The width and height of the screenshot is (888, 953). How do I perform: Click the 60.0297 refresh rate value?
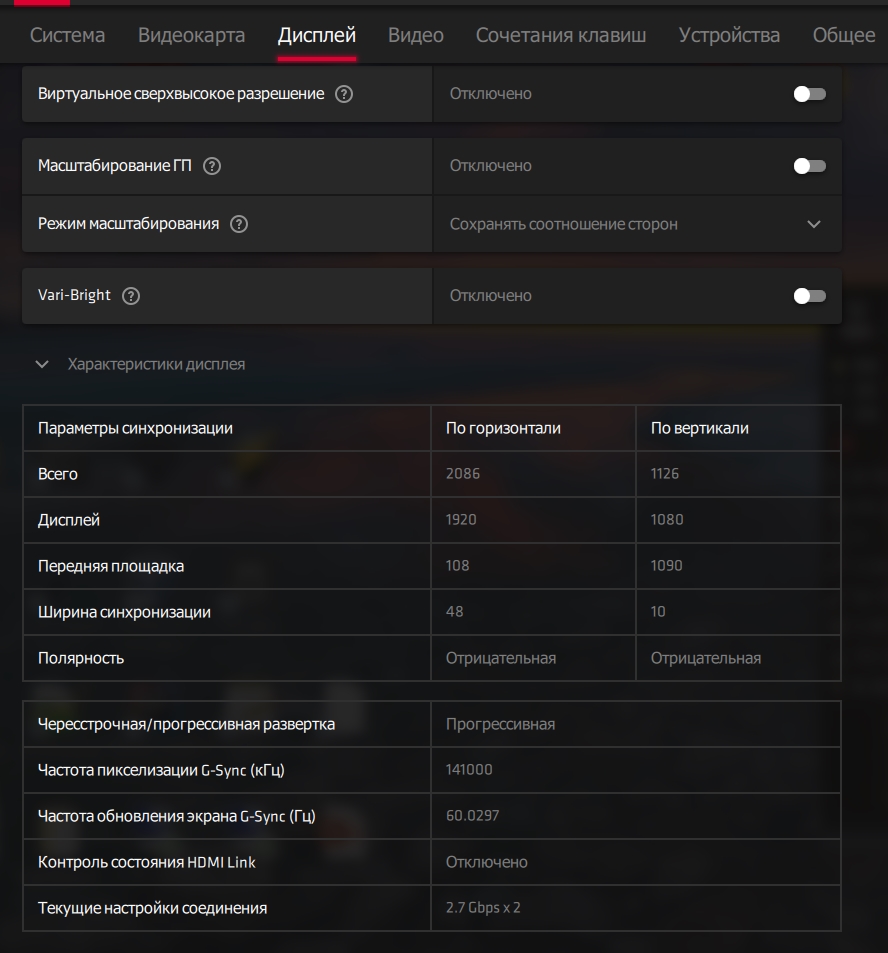click(473, 816)
